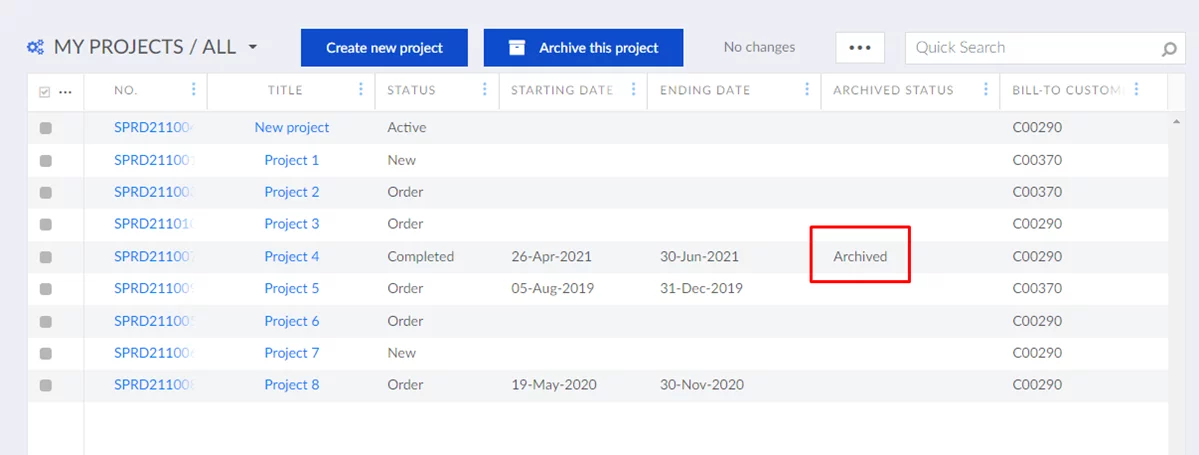Screen dimensions: 1199x455
Task: Open the ARCHIVED STATUS column options menu
Action: 986,90
